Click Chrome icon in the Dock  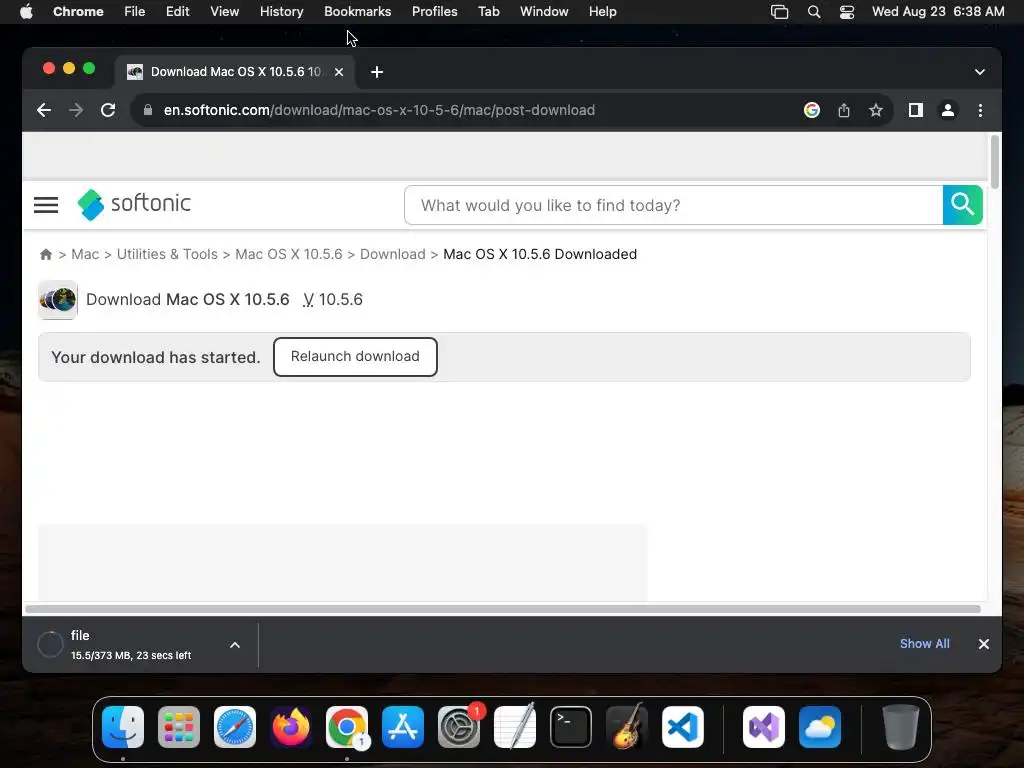347,727
